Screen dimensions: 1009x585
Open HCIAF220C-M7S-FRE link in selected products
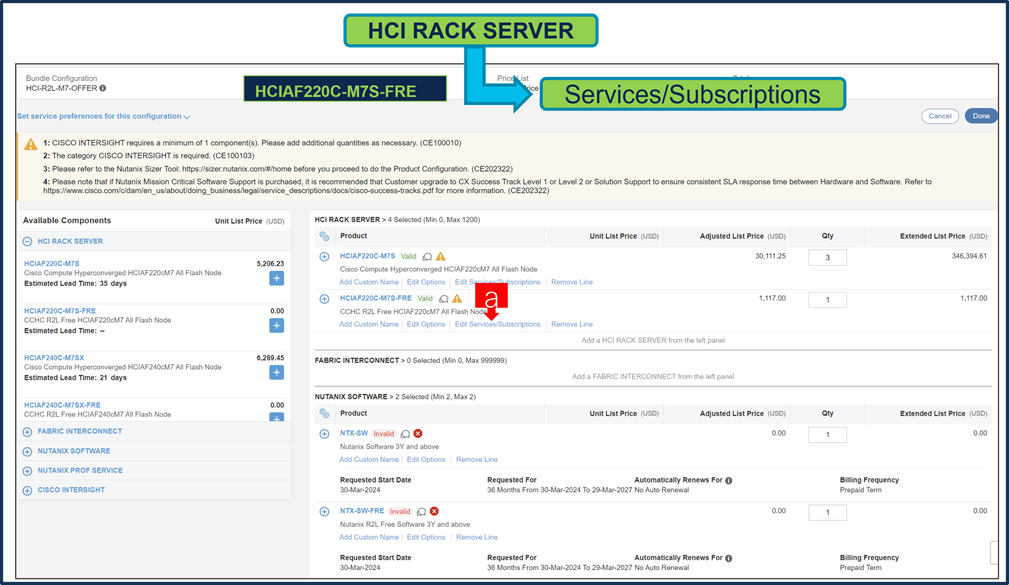[376, 299]
